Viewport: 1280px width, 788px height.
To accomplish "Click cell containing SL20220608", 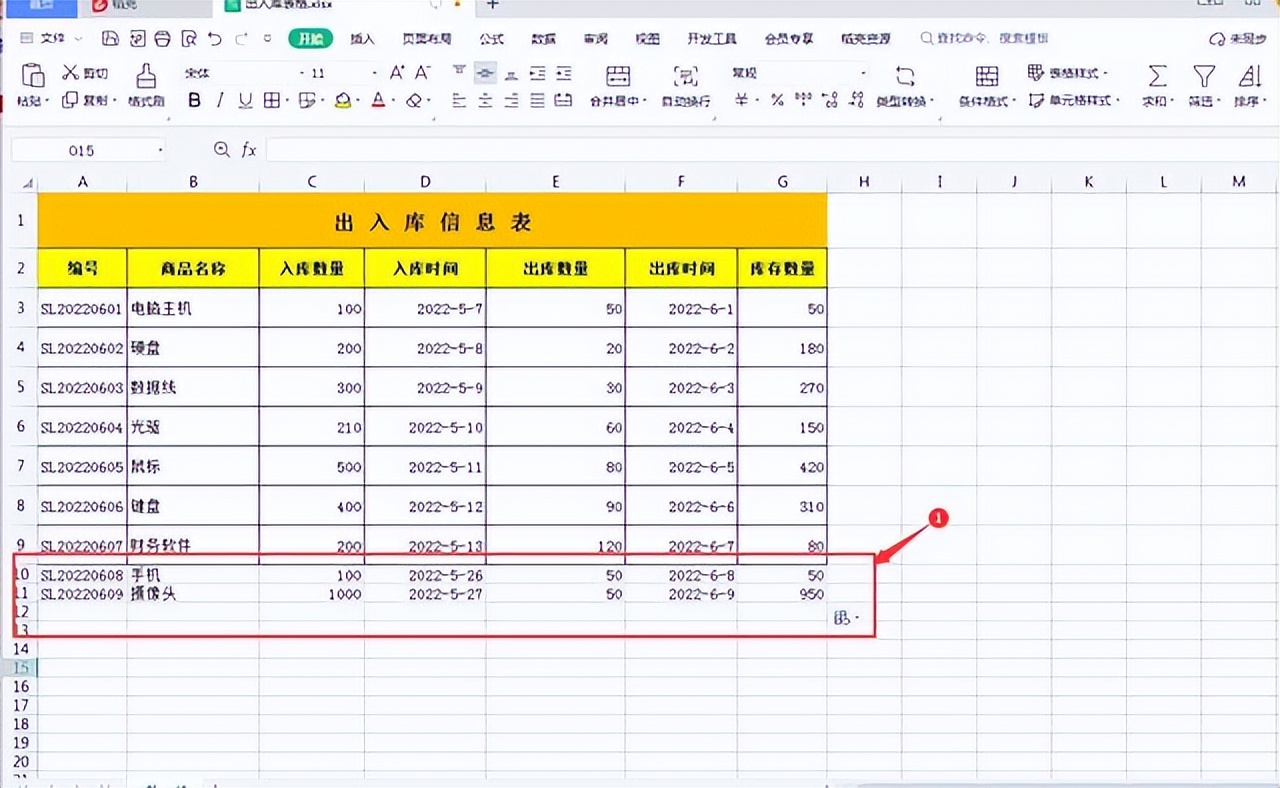I will tap(82, 575).
